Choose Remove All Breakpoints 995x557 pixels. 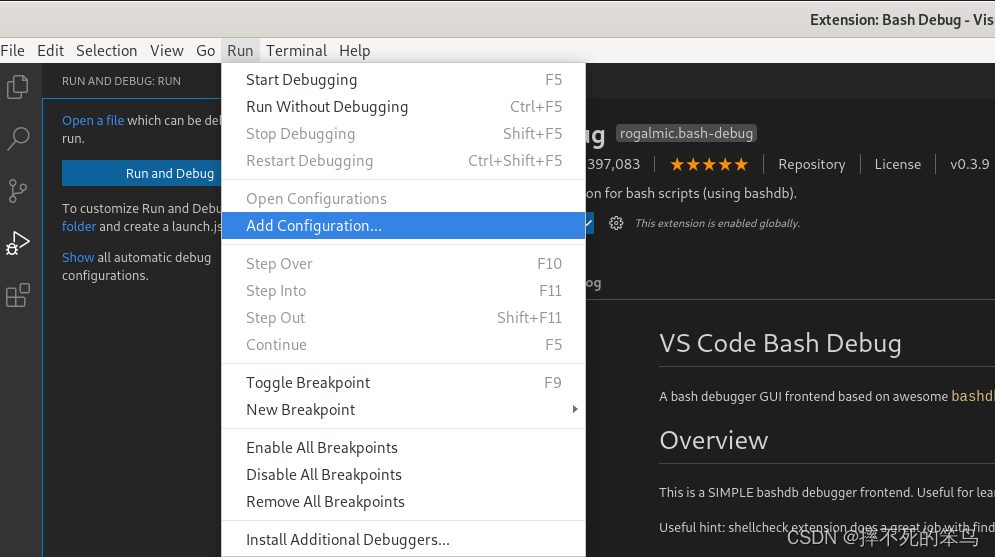point(404,502)
